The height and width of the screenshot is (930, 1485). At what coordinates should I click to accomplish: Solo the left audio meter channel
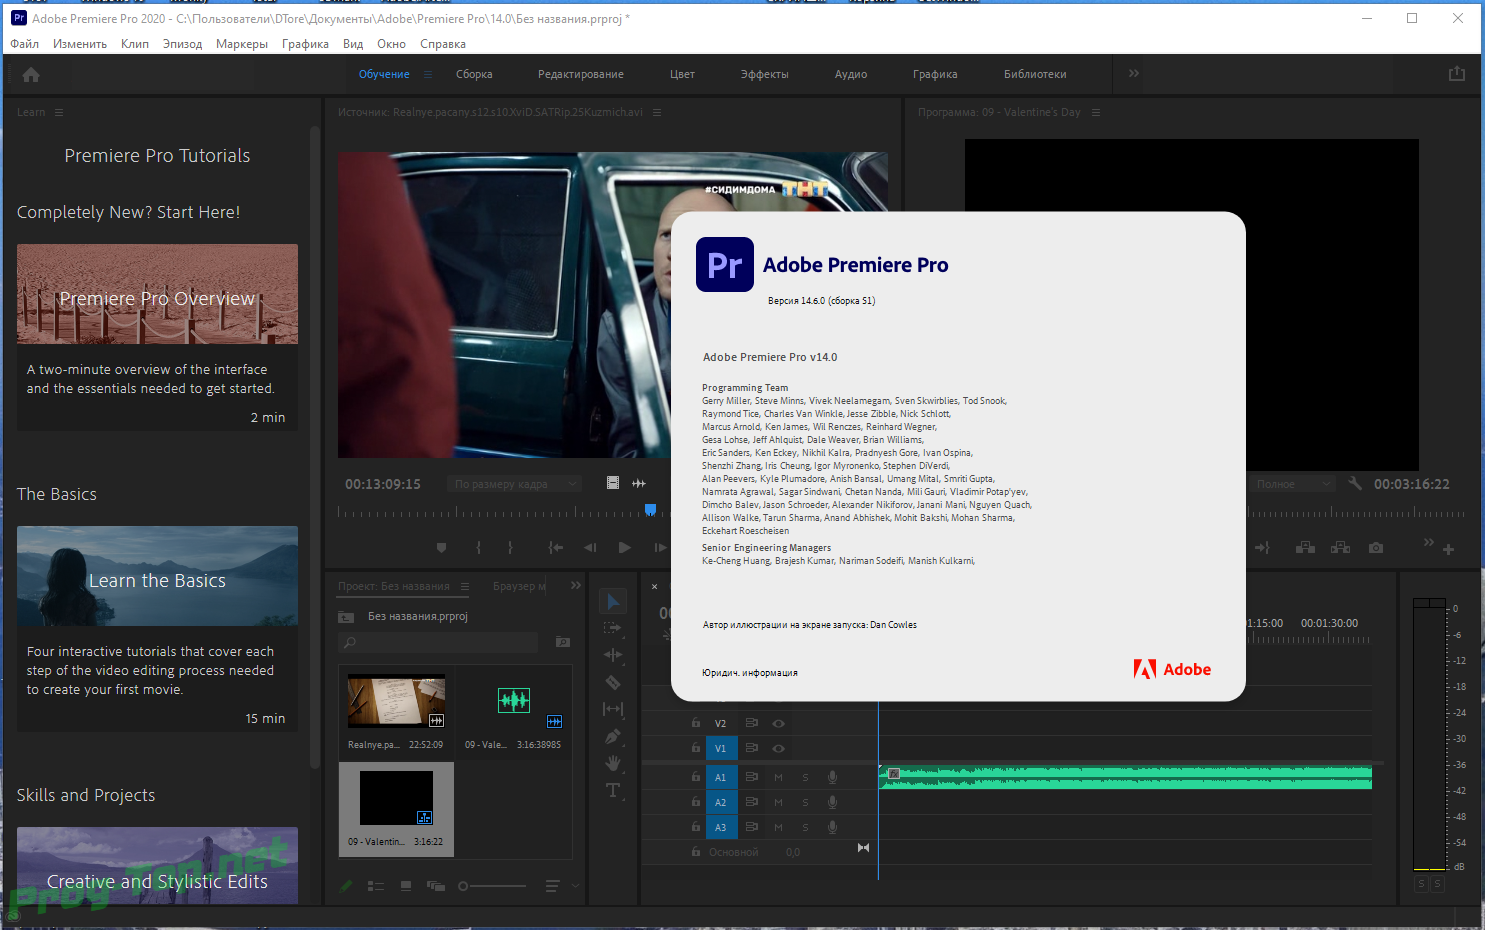(1421, 884)
